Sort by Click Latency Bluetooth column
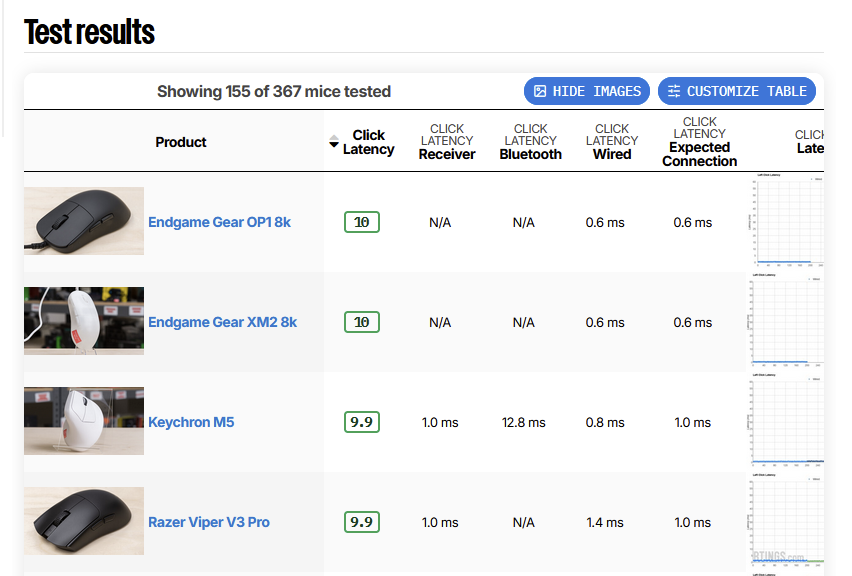The height and width of the screenshot is (576, 852). [530, 142]
